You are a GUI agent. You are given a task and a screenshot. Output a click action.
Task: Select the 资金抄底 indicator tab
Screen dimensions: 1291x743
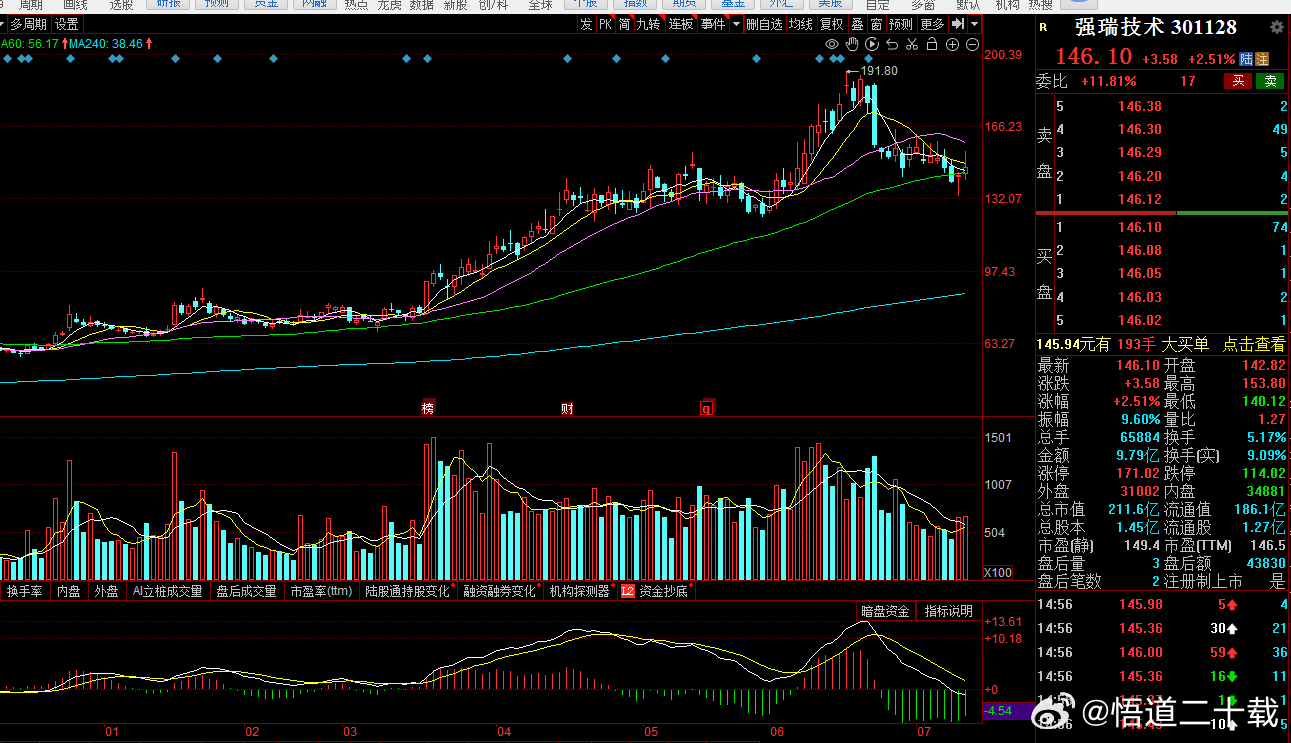[x=664, y=591]
